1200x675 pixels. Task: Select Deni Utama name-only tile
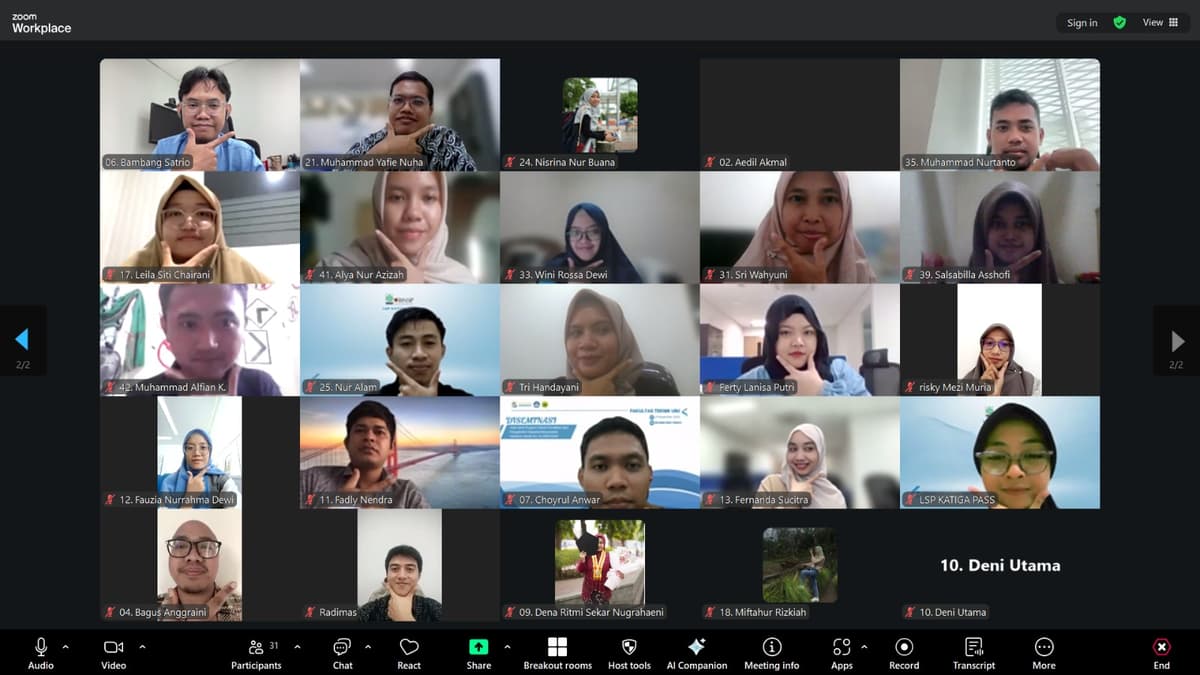point(1000,565)
